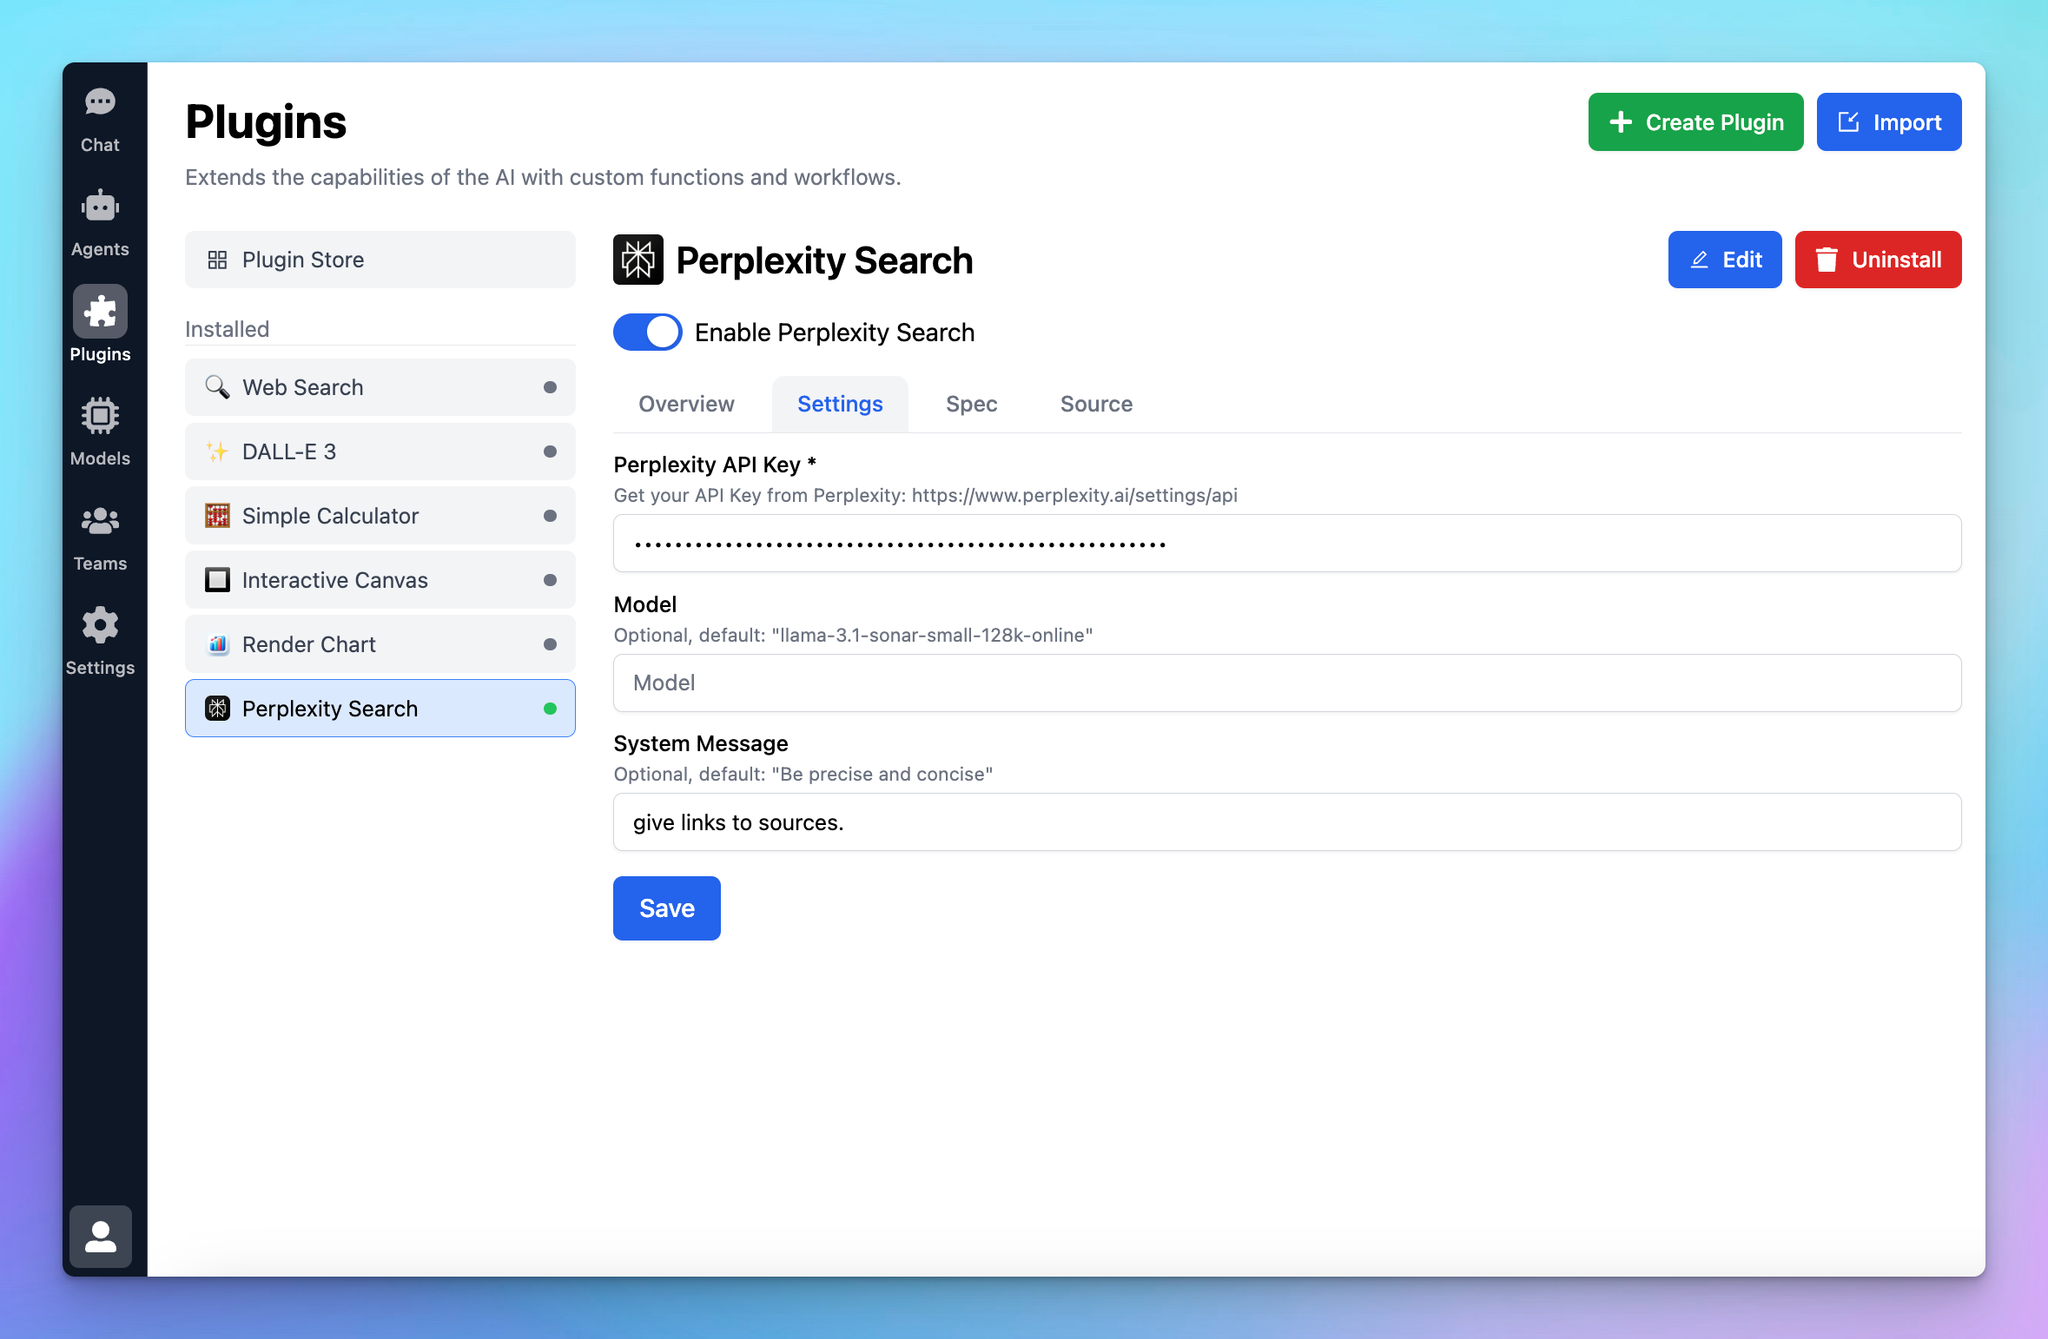Click the Installed section label
Screen dimensions: 2048x1339
click(x=227, y=329)
